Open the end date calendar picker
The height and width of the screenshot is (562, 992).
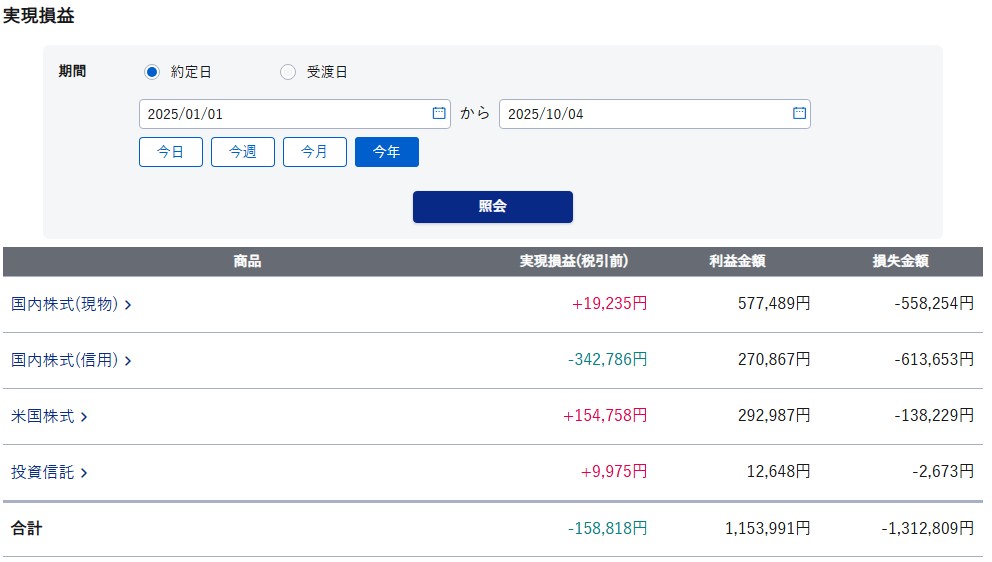pyautogui.click(x=799, y=114)
